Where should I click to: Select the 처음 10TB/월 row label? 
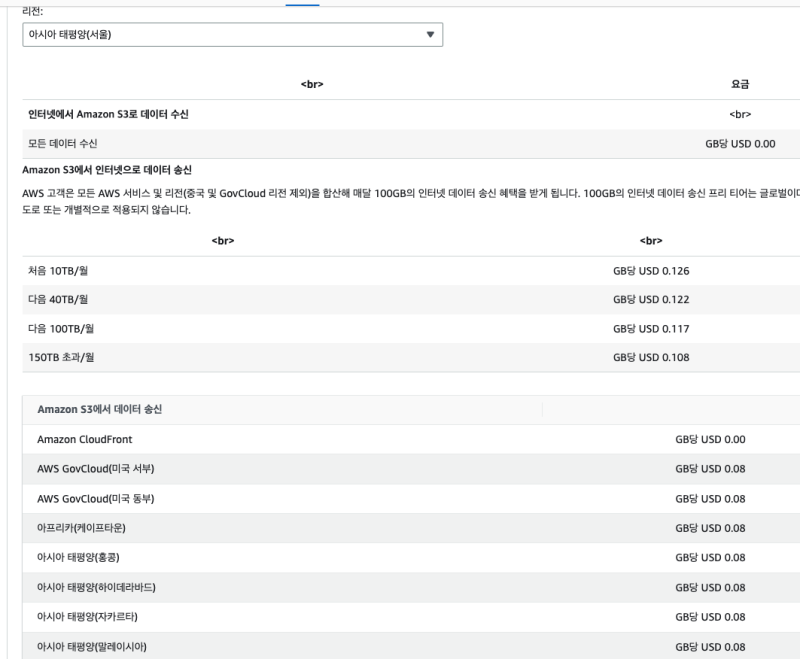(58, 271)
